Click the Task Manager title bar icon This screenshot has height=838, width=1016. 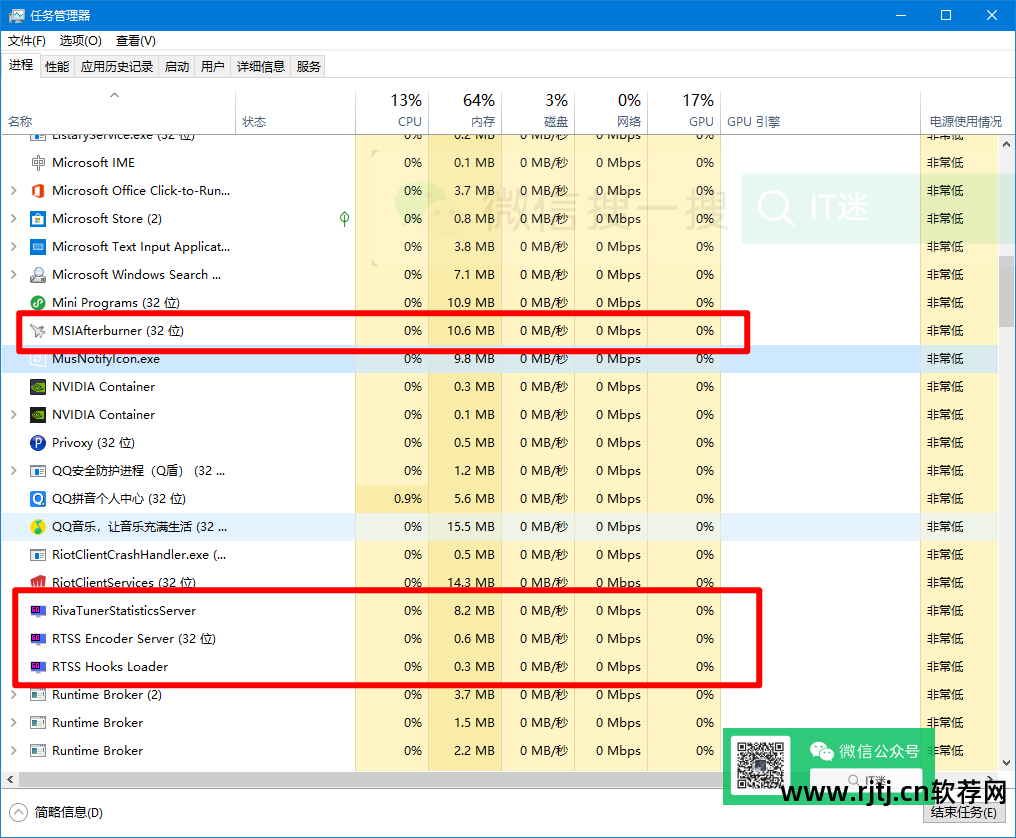(16, 16)
